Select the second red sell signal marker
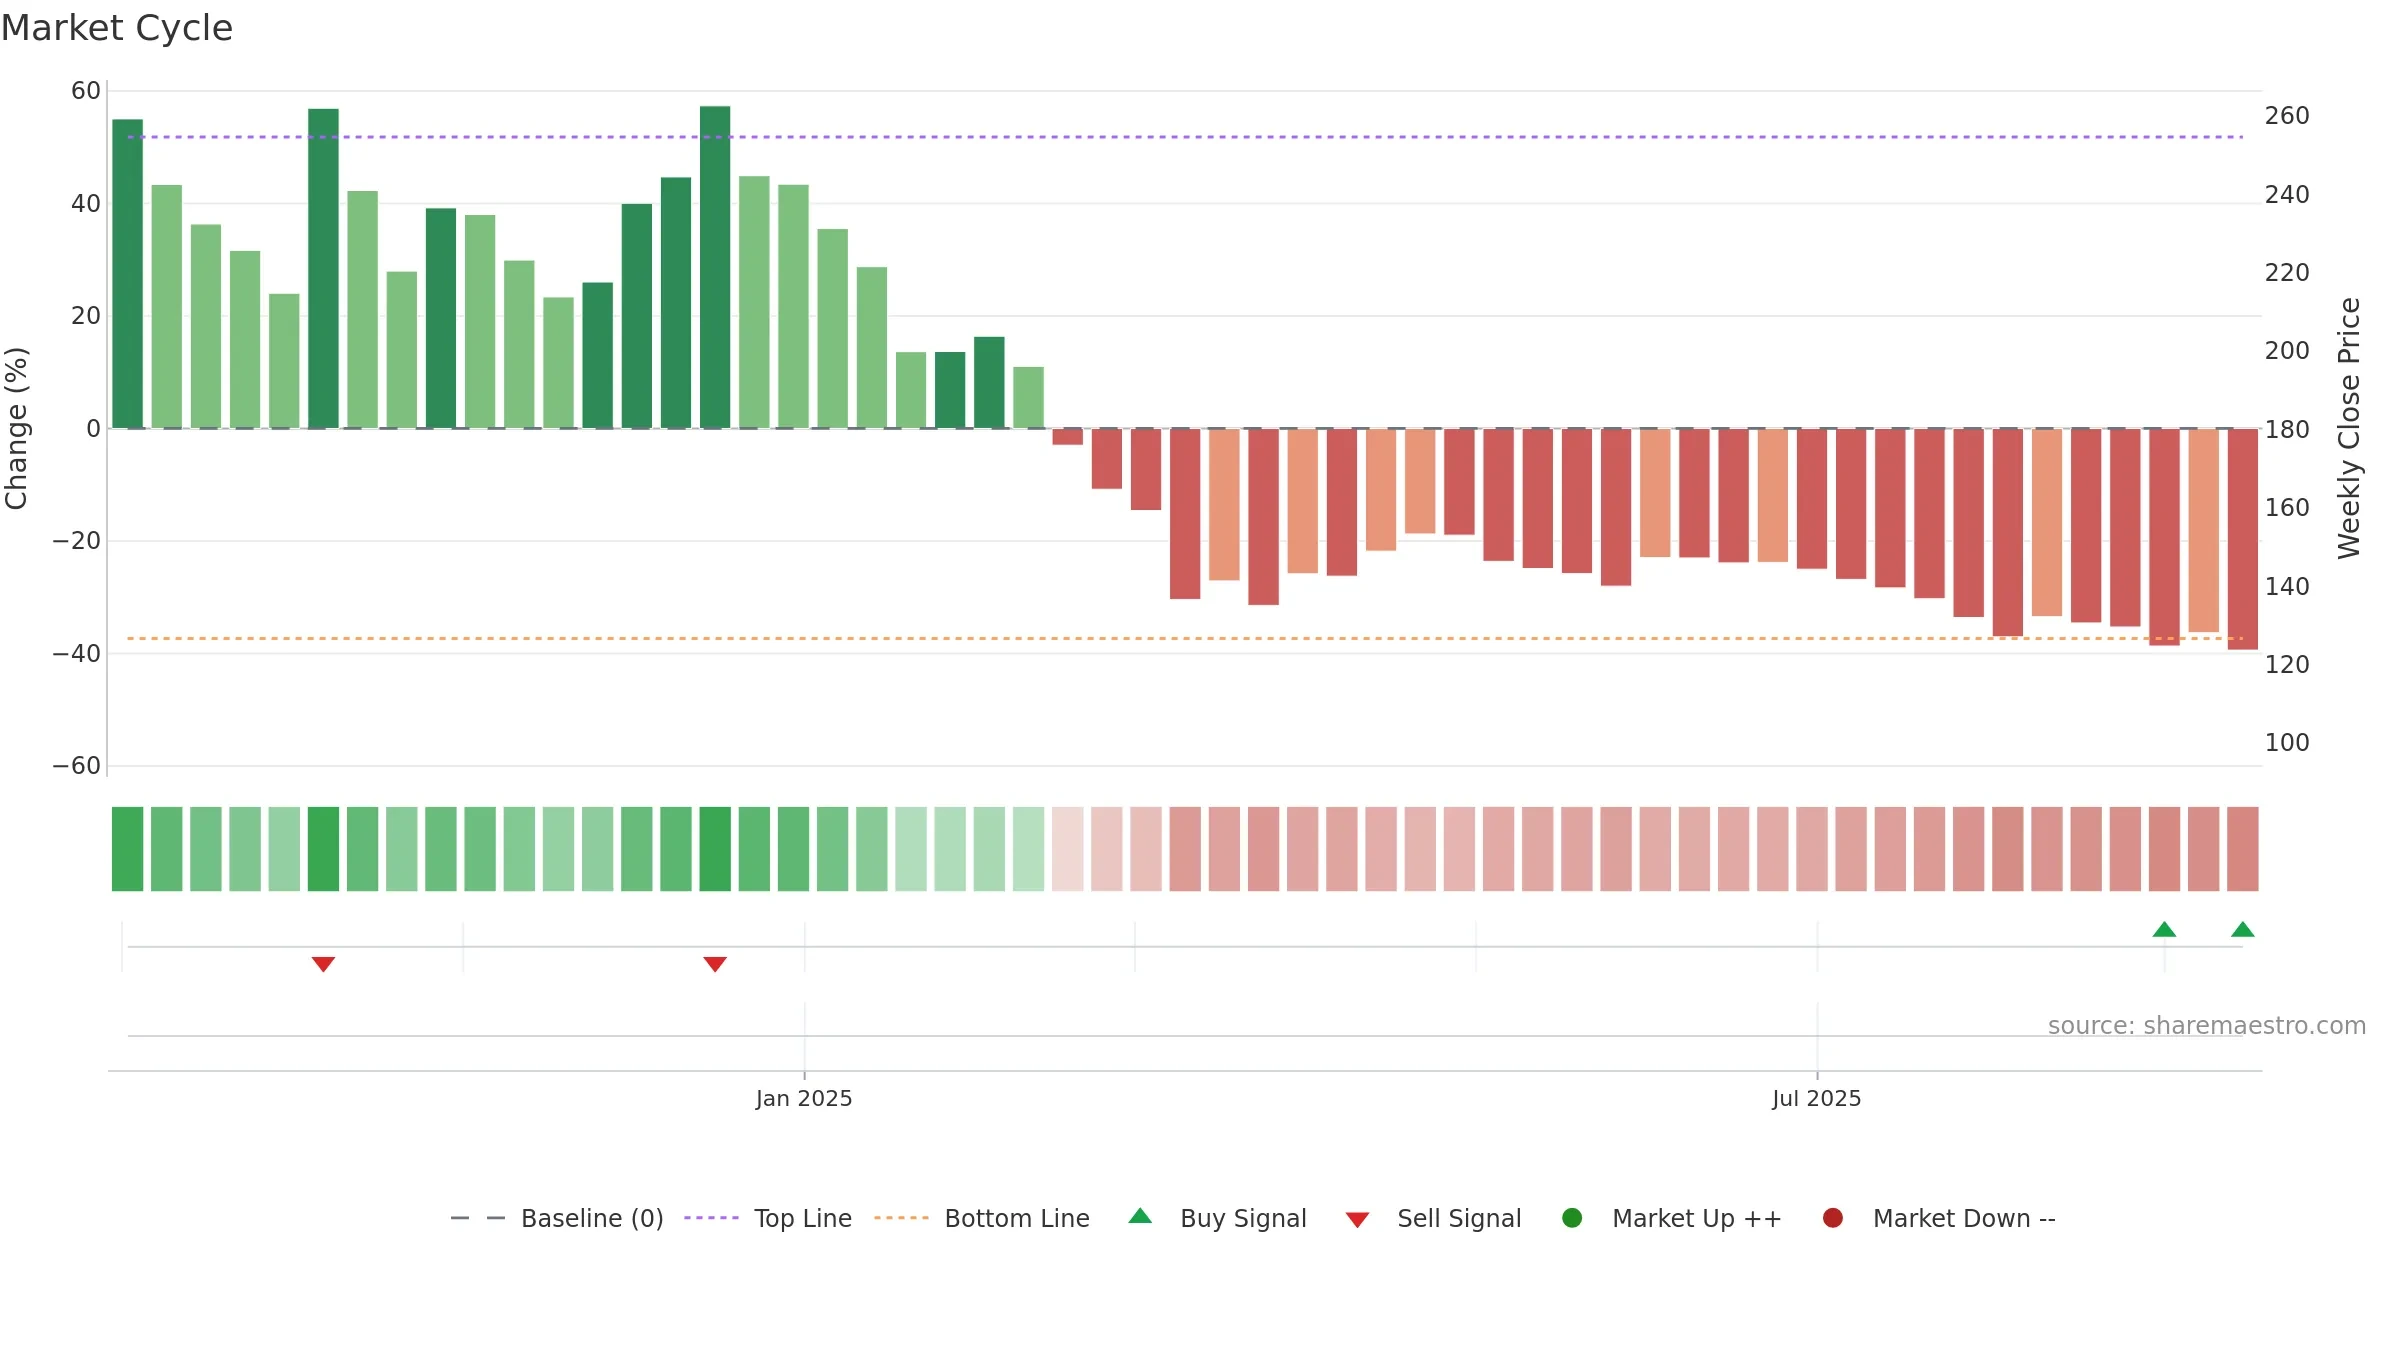Image resolution: width=2400 pixels, height=1350 pixels. click(715, 964)
